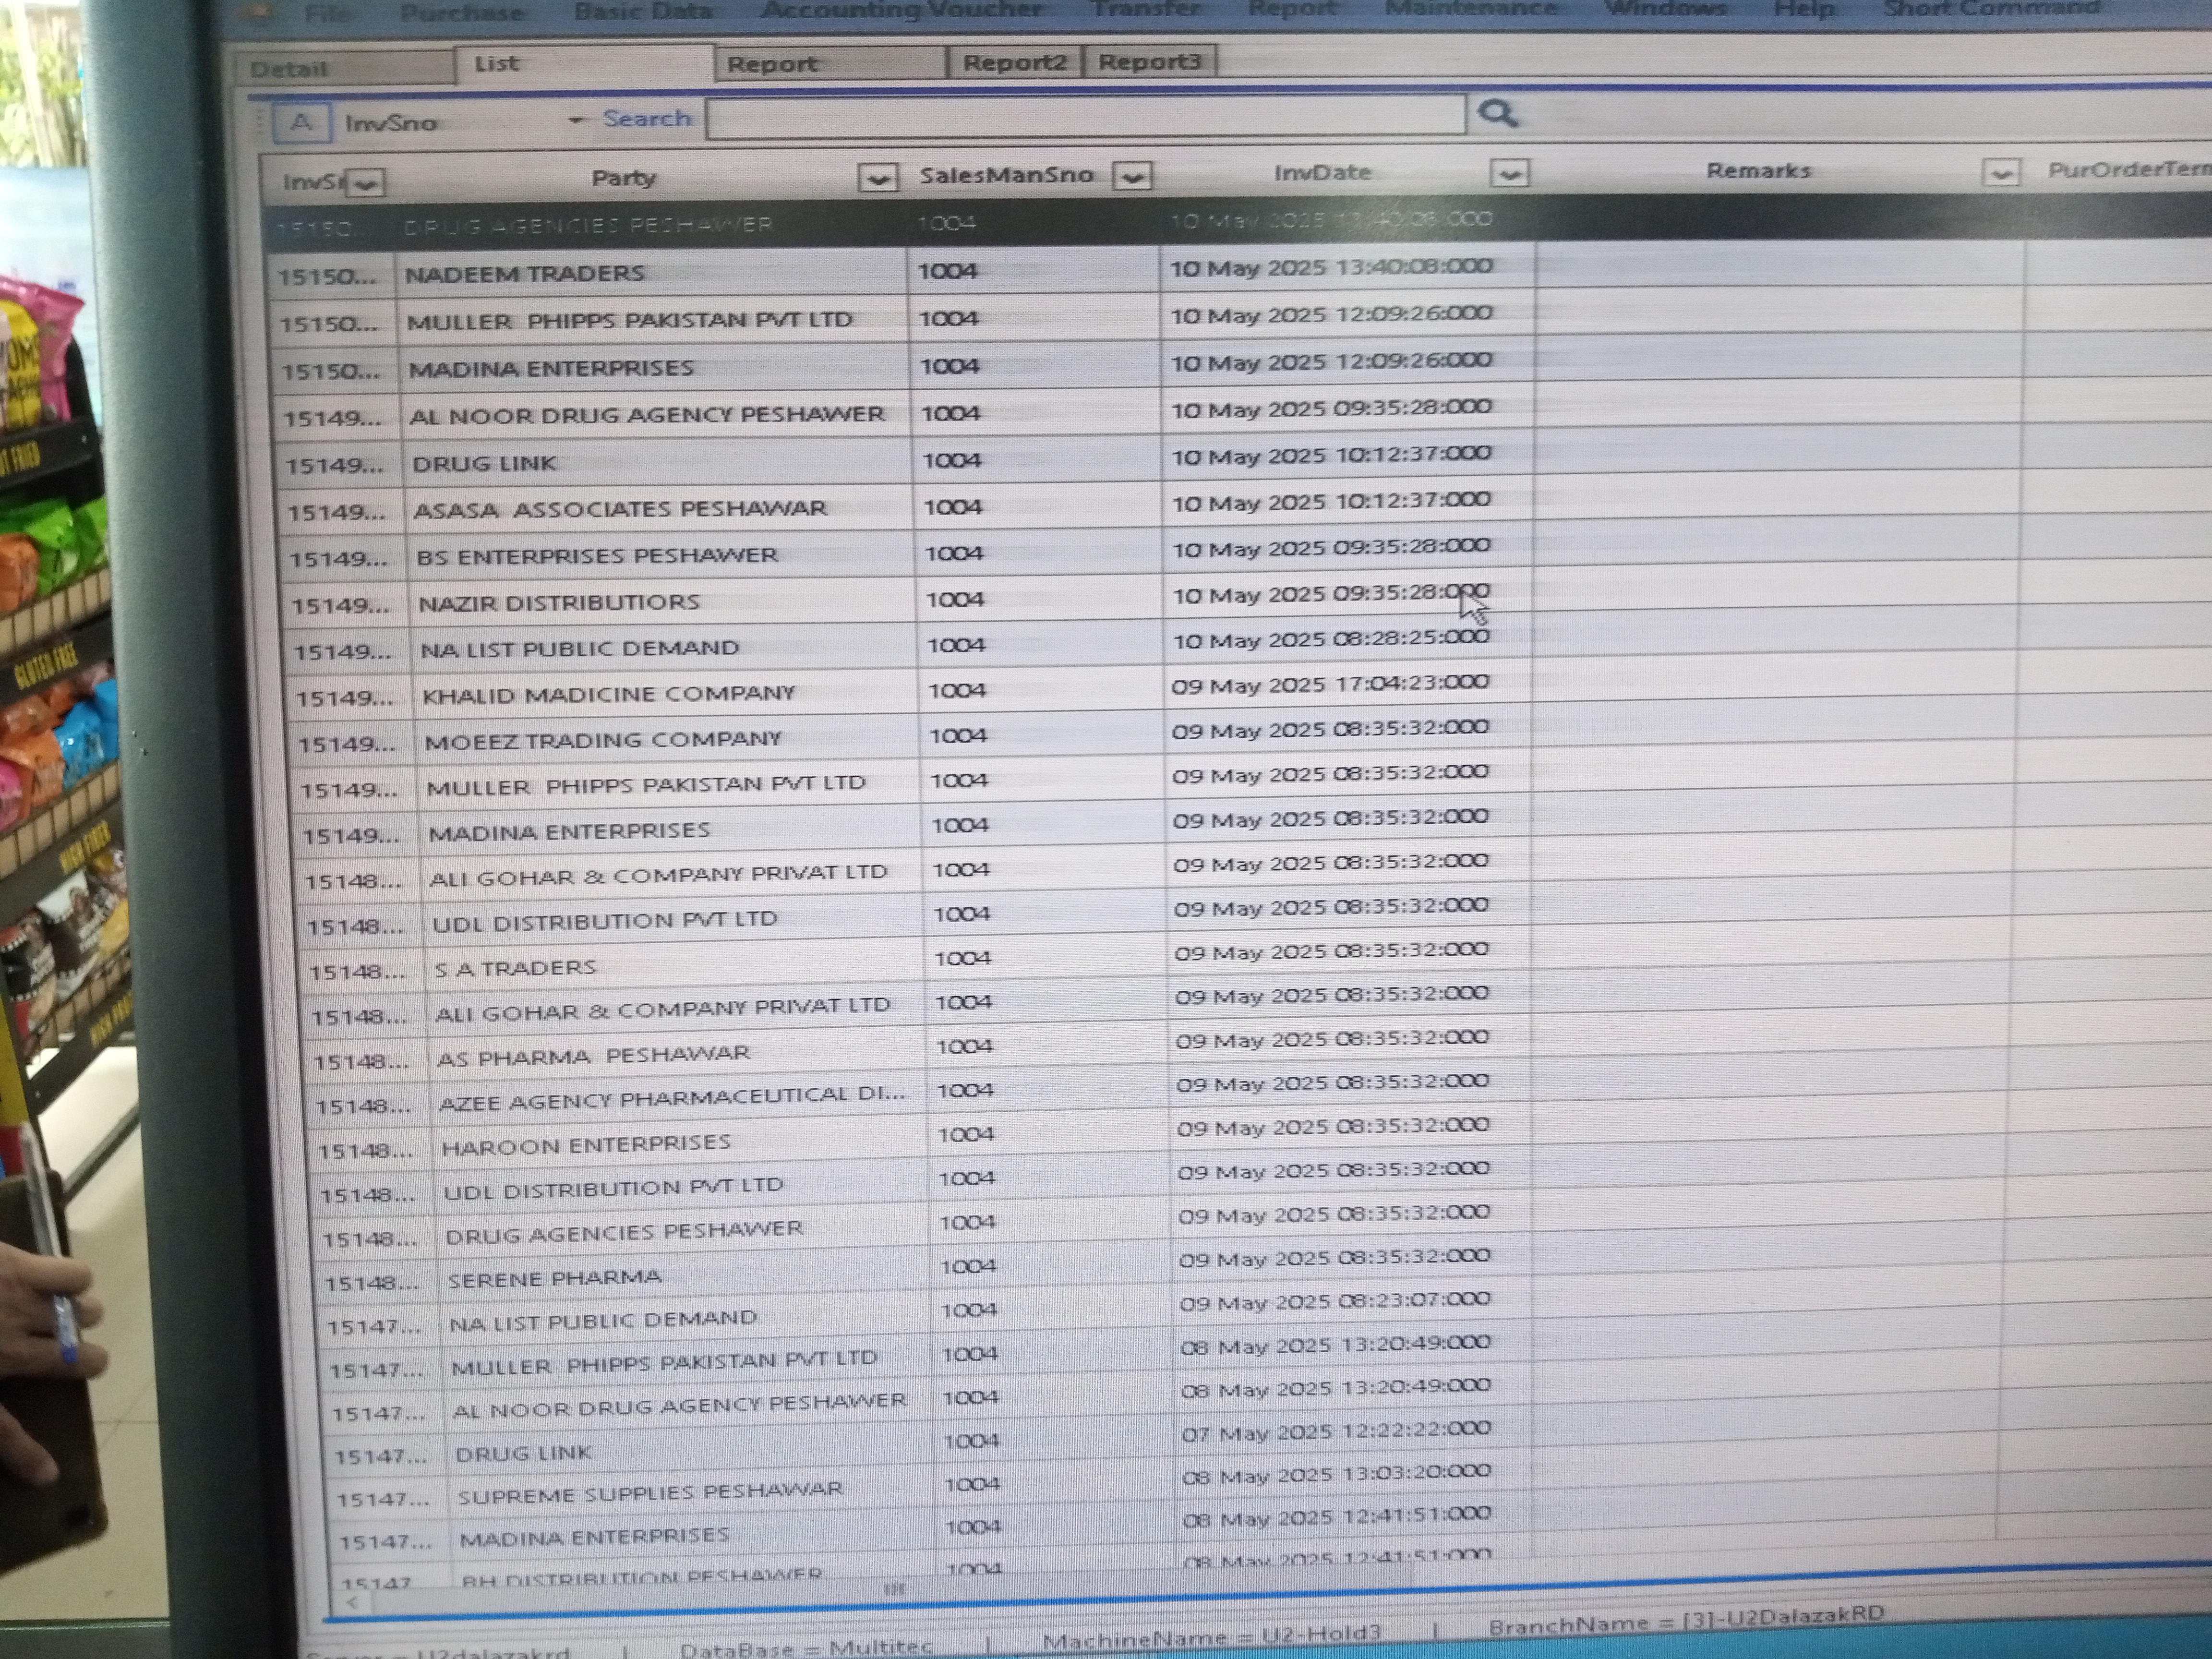The image size is (2212, 1659).
Task: Open the Report3 tab
Action: (x=1149, y=61)
